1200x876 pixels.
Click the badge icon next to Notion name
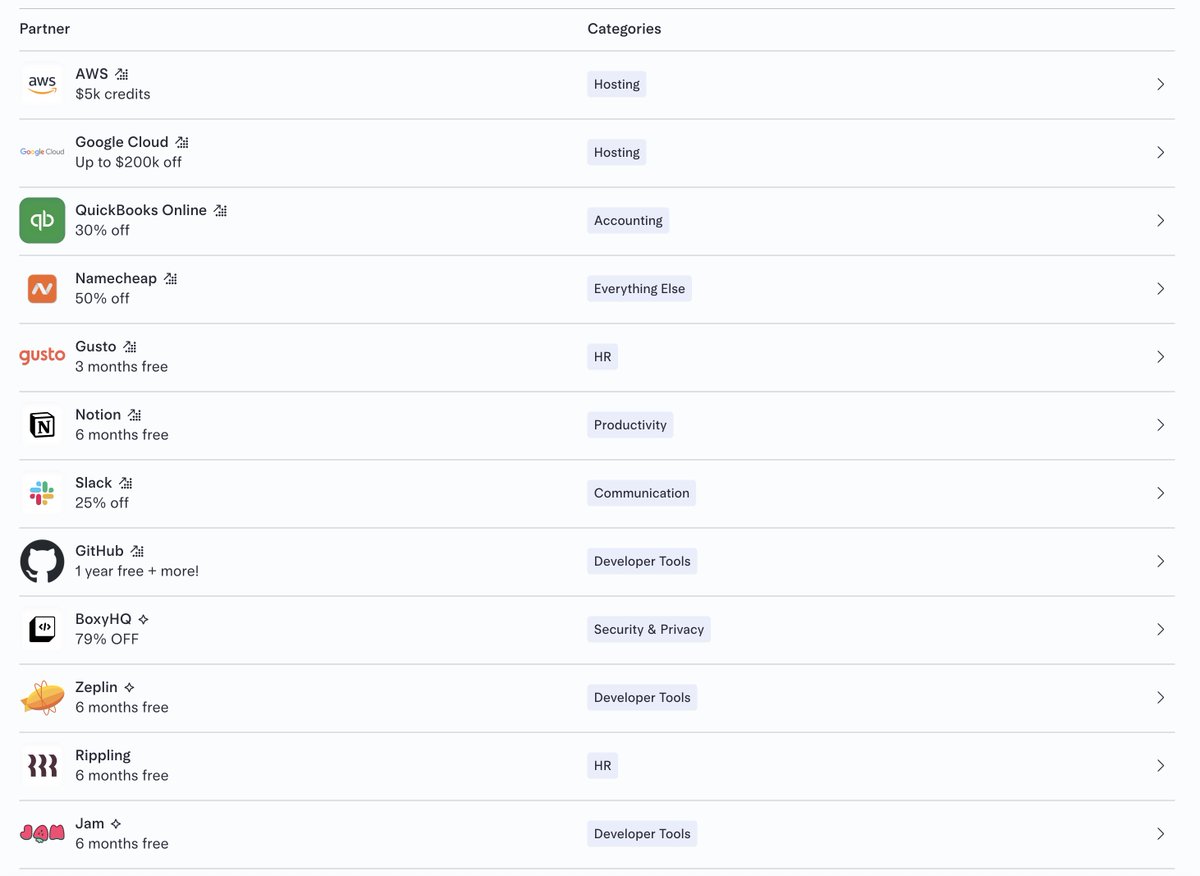(x=134, y=414)
